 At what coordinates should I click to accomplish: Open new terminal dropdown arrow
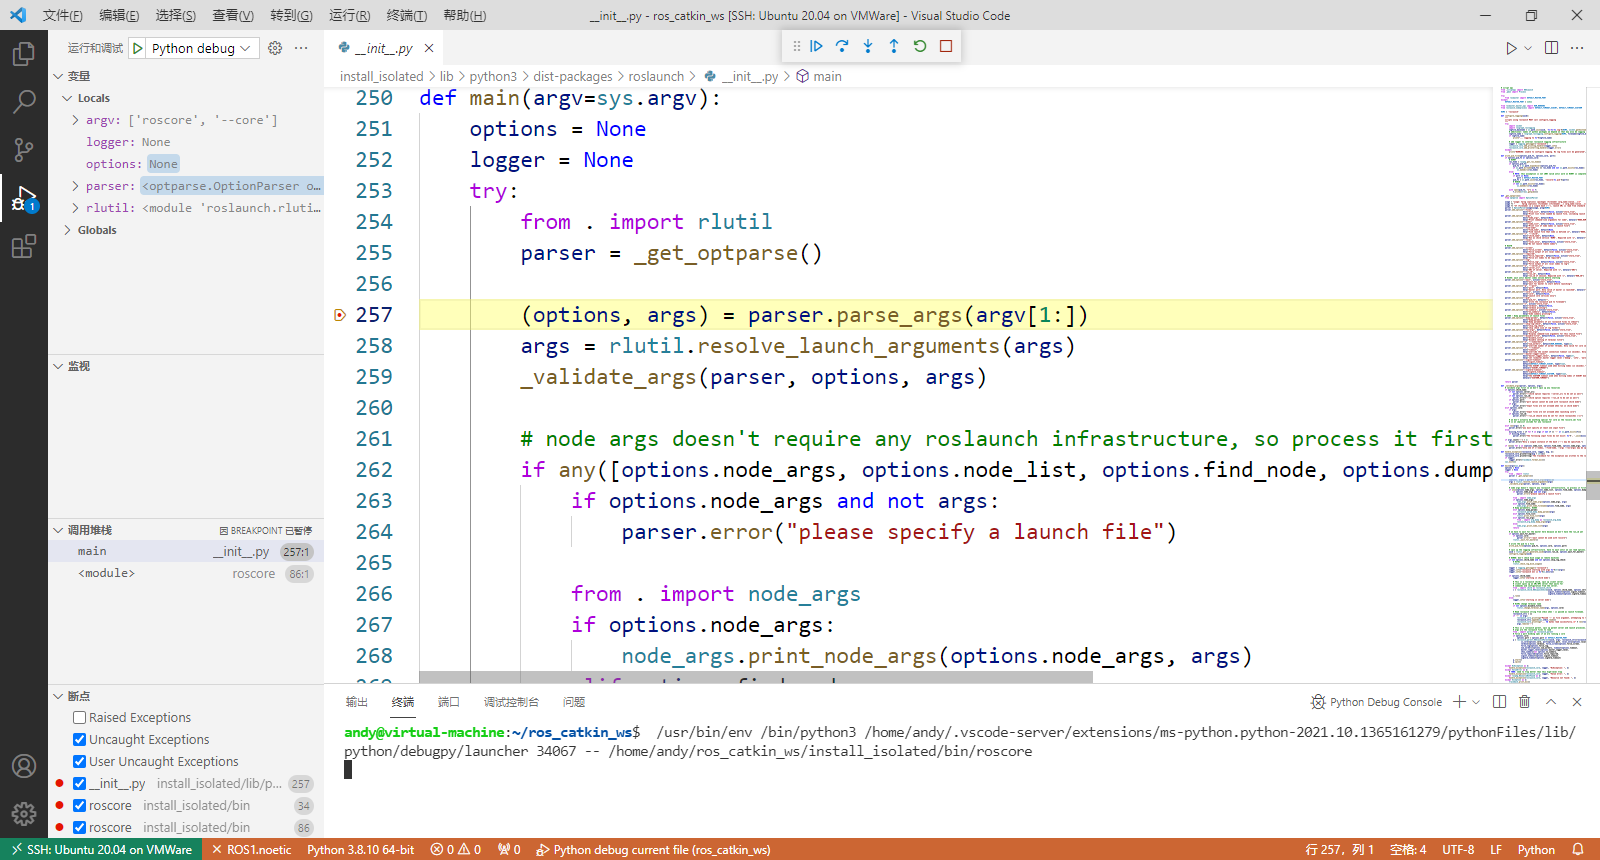tap(1476, 702)
